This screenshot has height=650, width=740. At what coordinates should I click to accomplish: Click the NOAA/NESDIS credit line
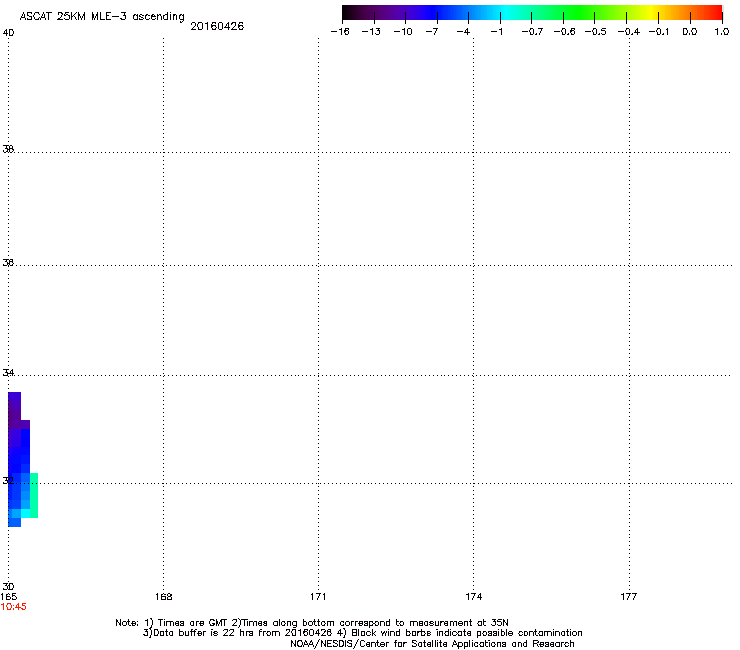(432, 644)
